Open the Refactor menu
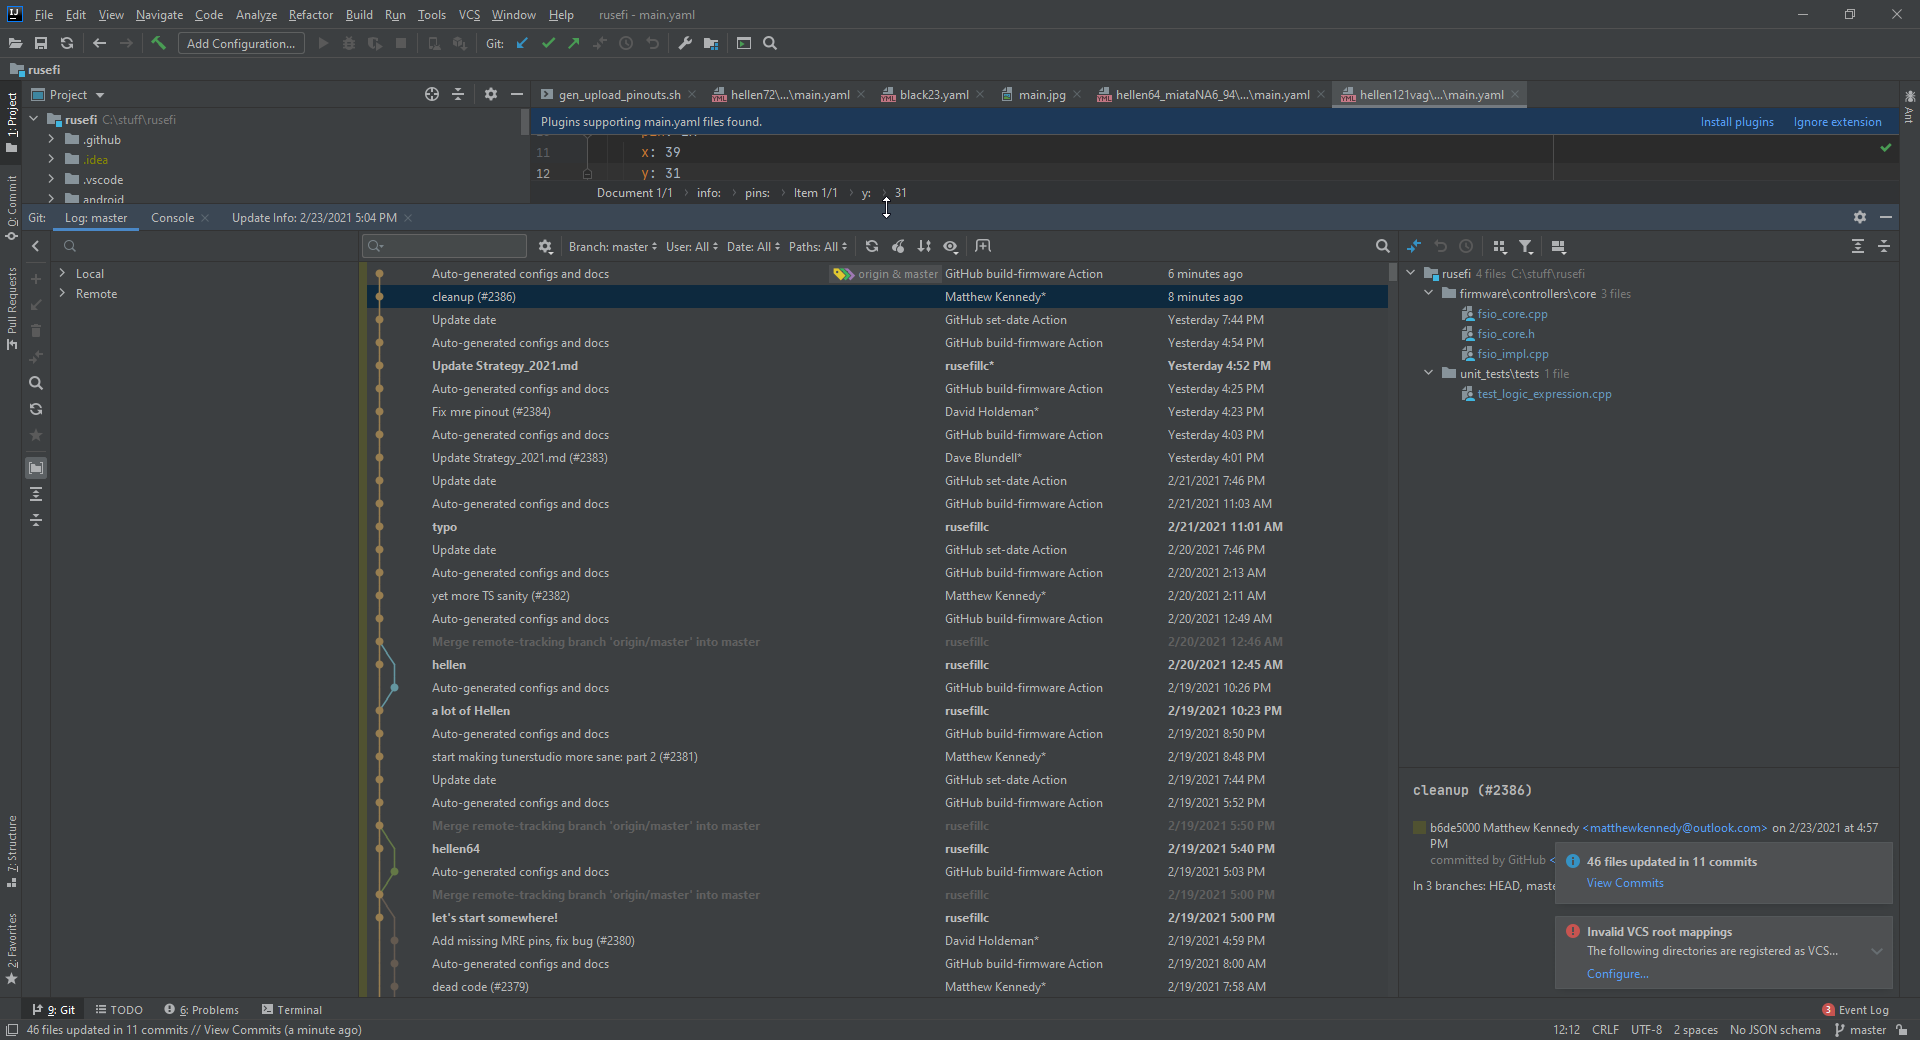The image size is (1920, 1040). [x=310, y=14]
